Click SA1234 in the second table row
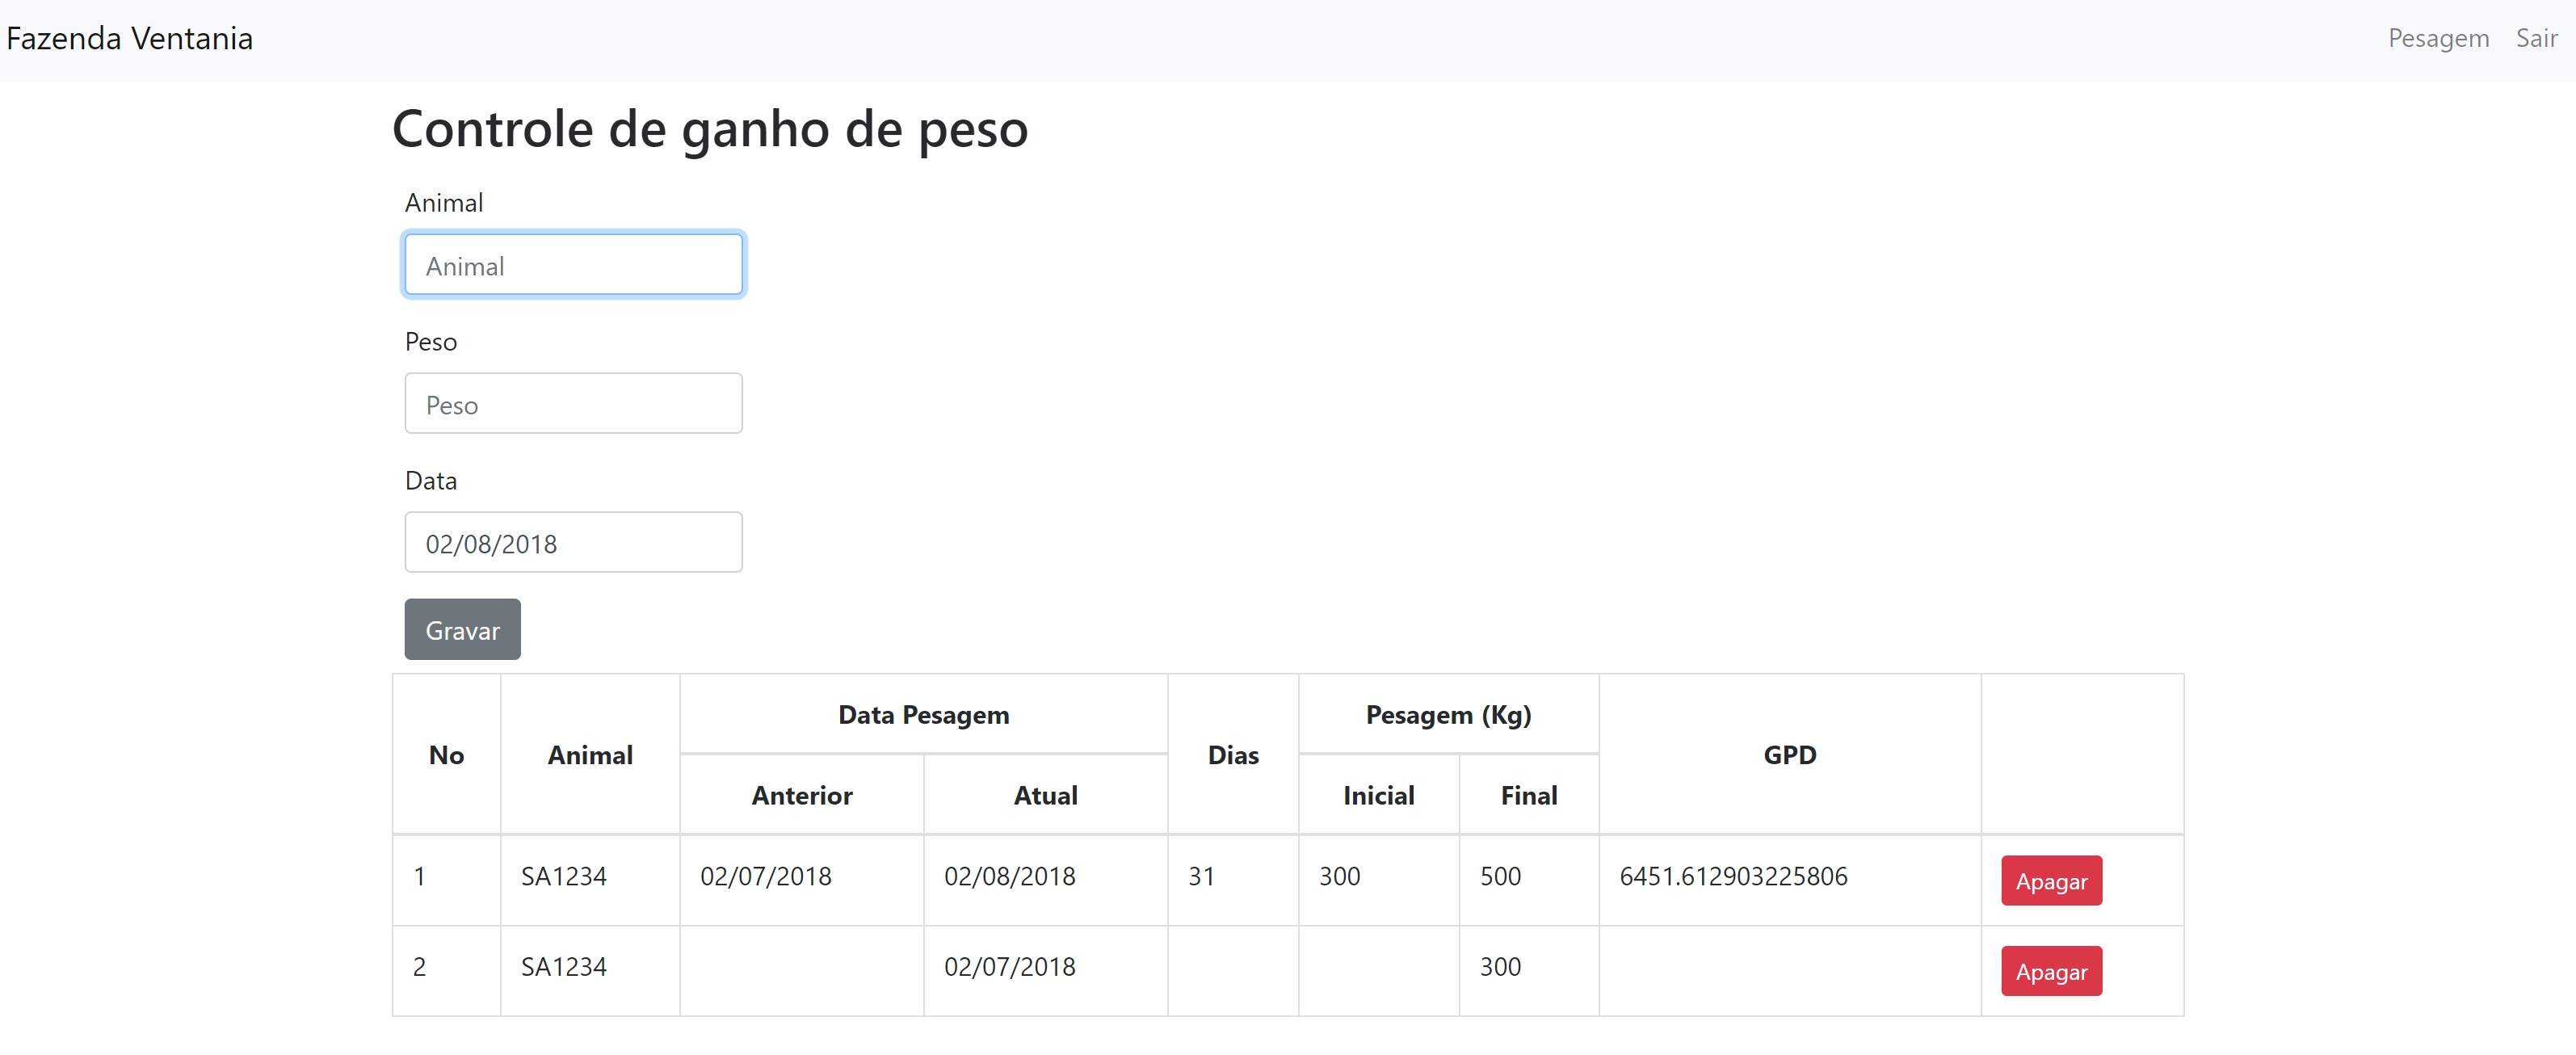The width and height of the screenshot is (2576, 1055). (x=564, y=967)
